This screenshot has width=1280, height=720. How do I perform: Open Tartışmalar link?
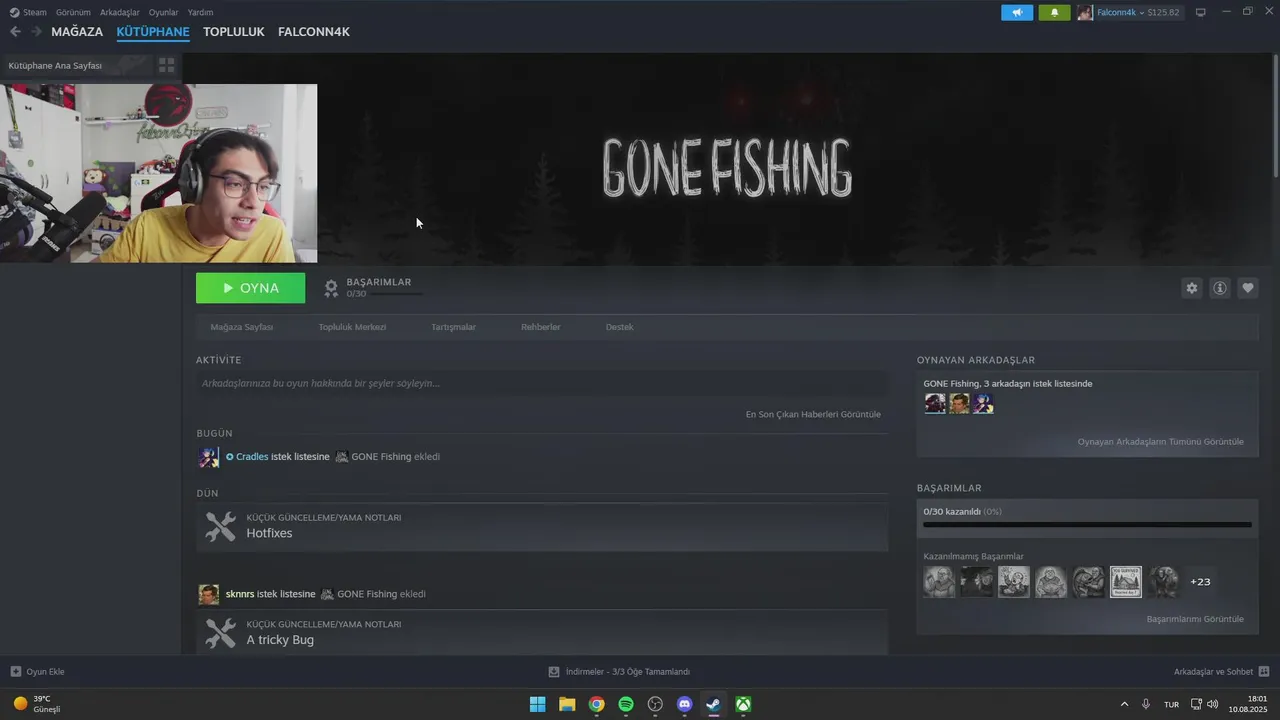pyautogui.click(x=453, y=327)
